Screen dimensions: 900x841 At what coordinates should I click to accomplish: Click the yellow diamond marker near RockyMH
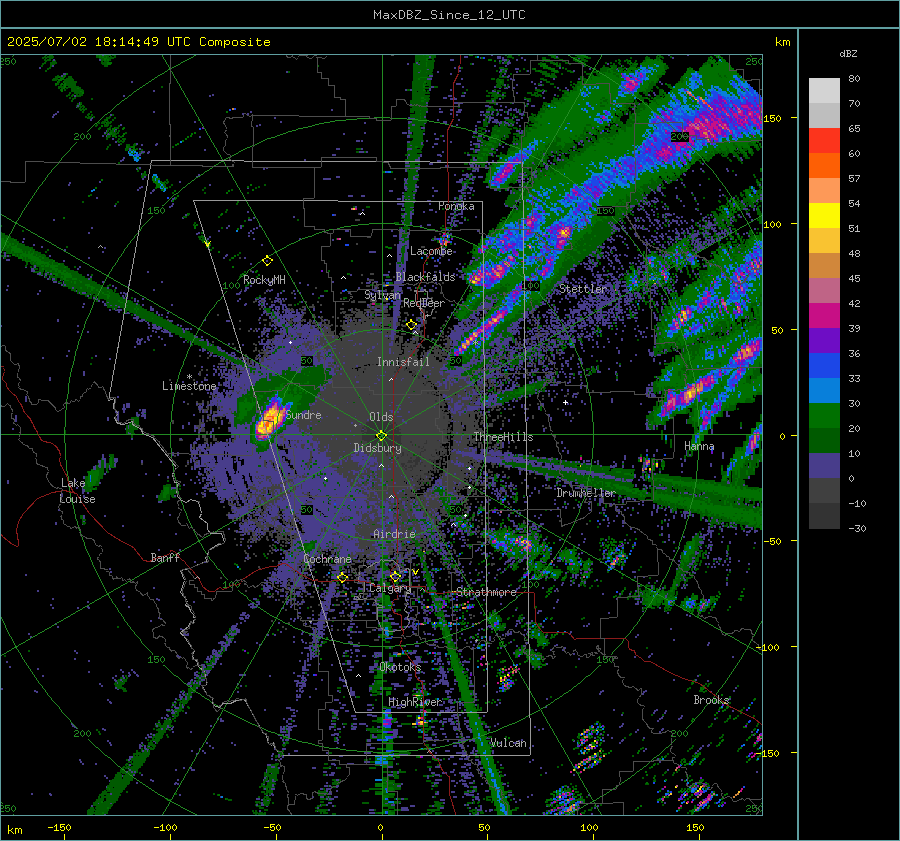[267, 261]
